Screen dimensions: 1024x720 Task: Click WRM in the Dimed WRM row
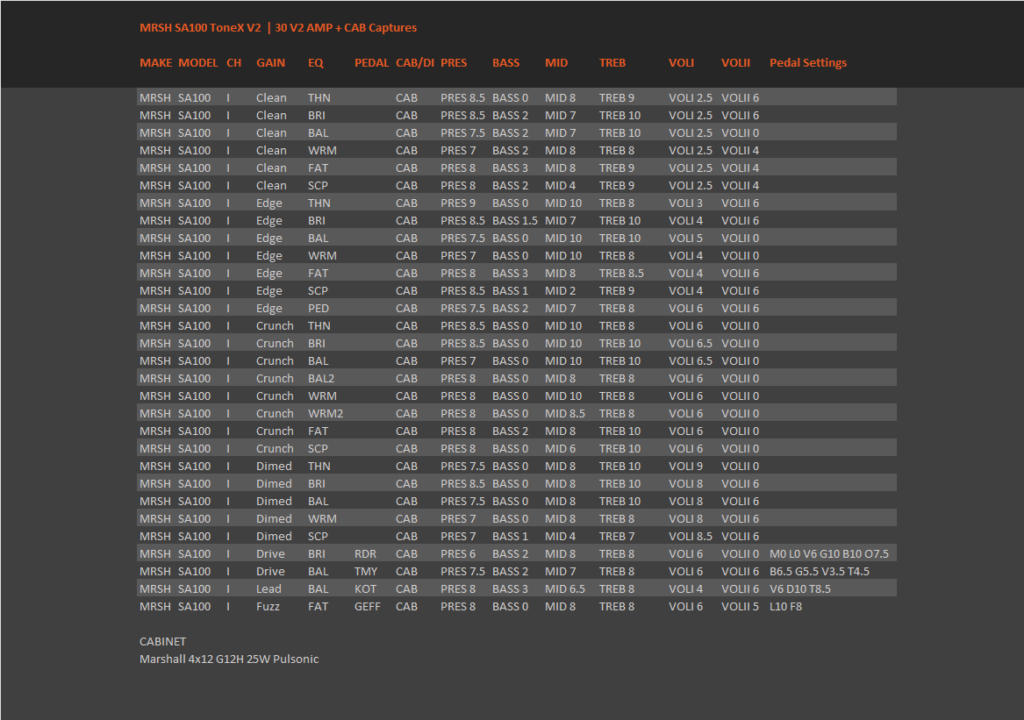[323, 519]
